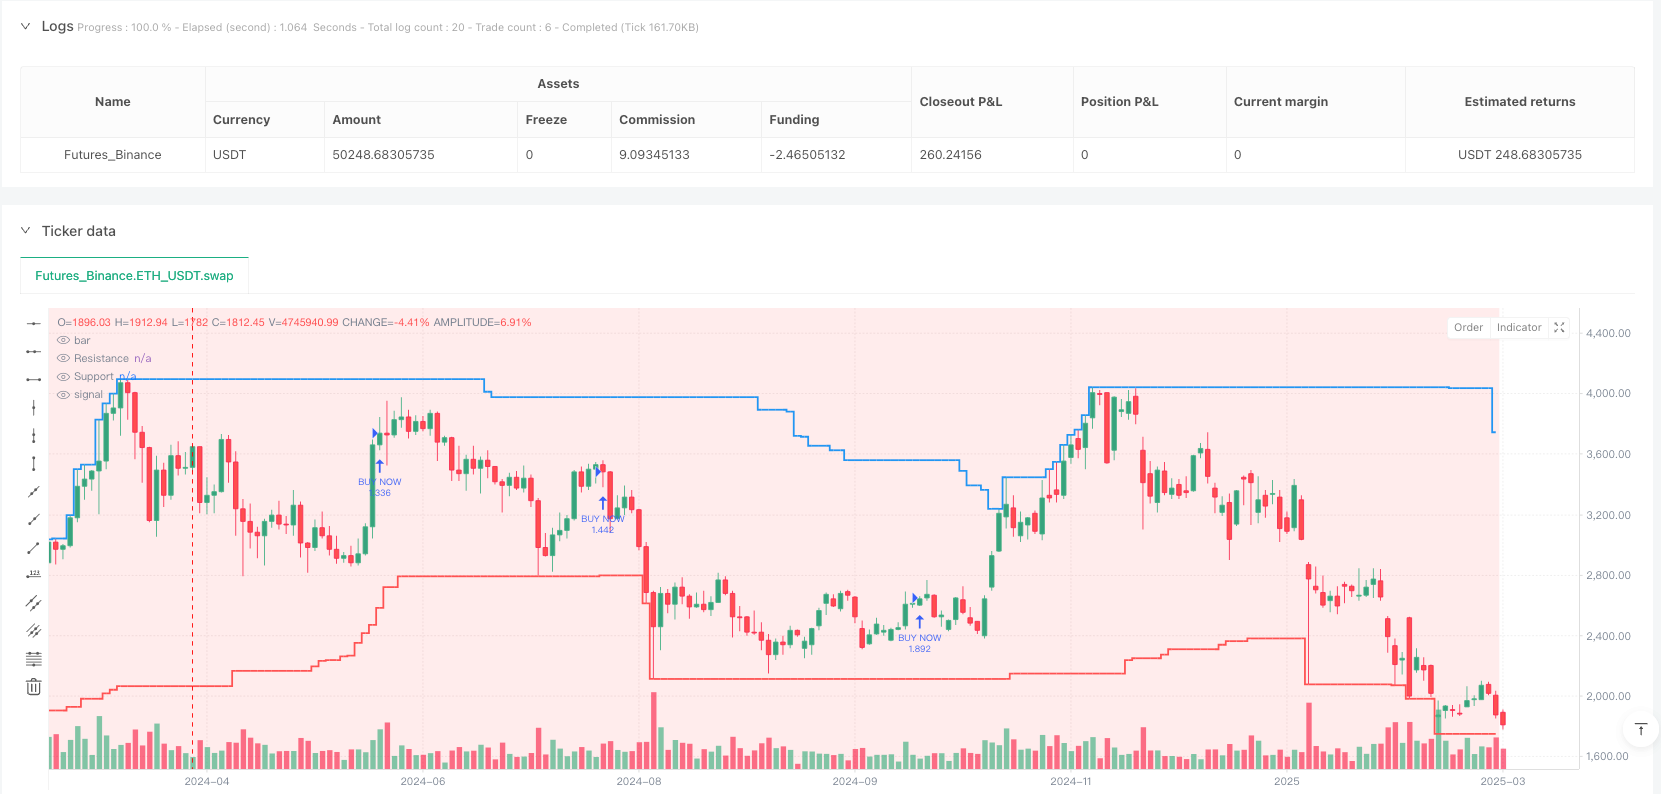Open the Futures_Binance.ETH_USDT.swap tab
Viewport: 1661px width, 794px height.
(x=134, y=276)
